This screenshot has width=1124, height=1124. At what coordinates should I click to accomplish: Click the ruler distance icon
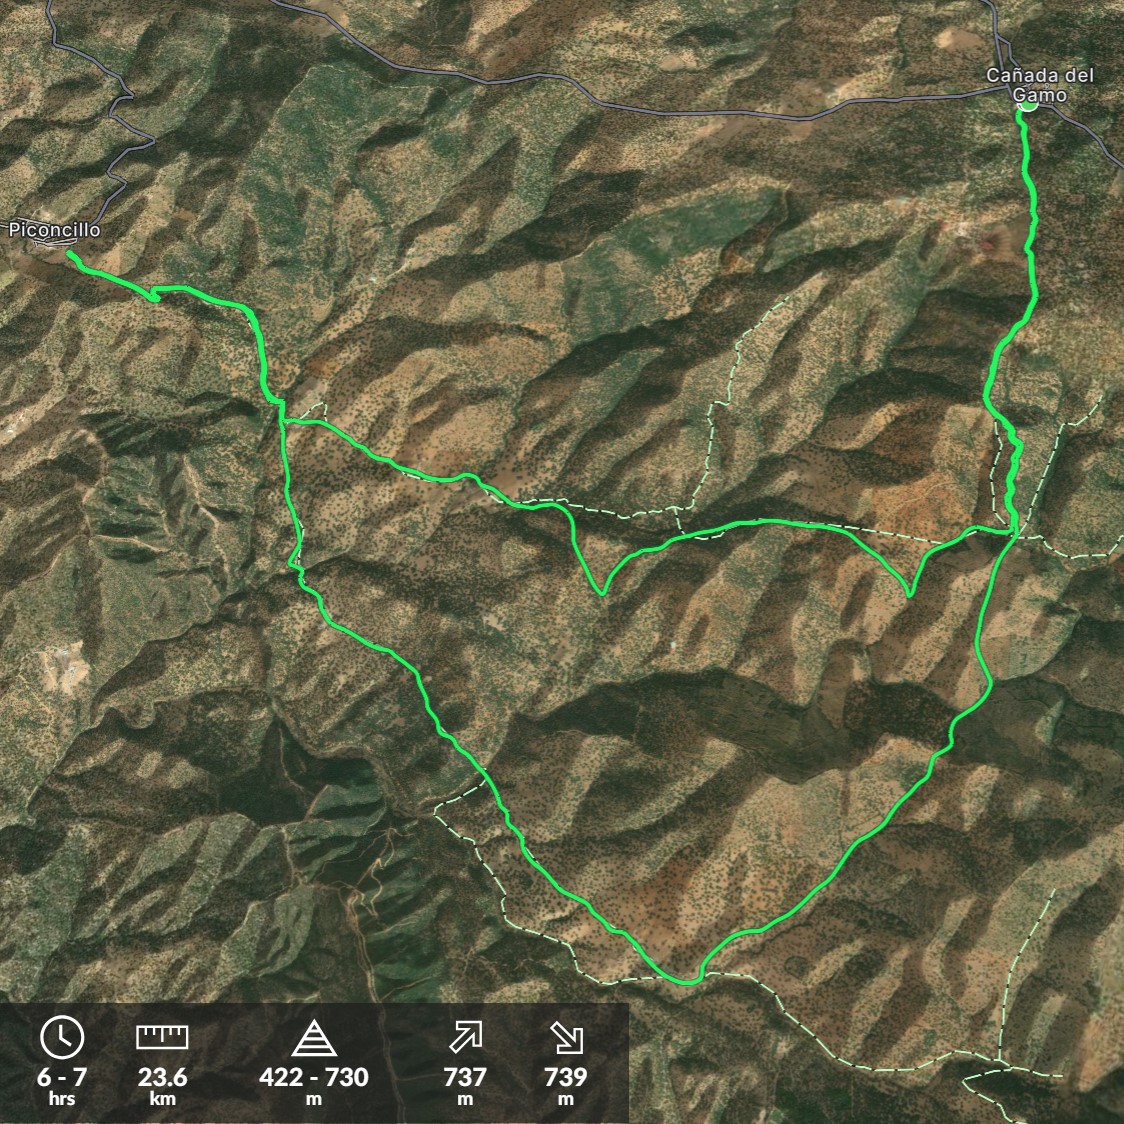coord(162,1037)
